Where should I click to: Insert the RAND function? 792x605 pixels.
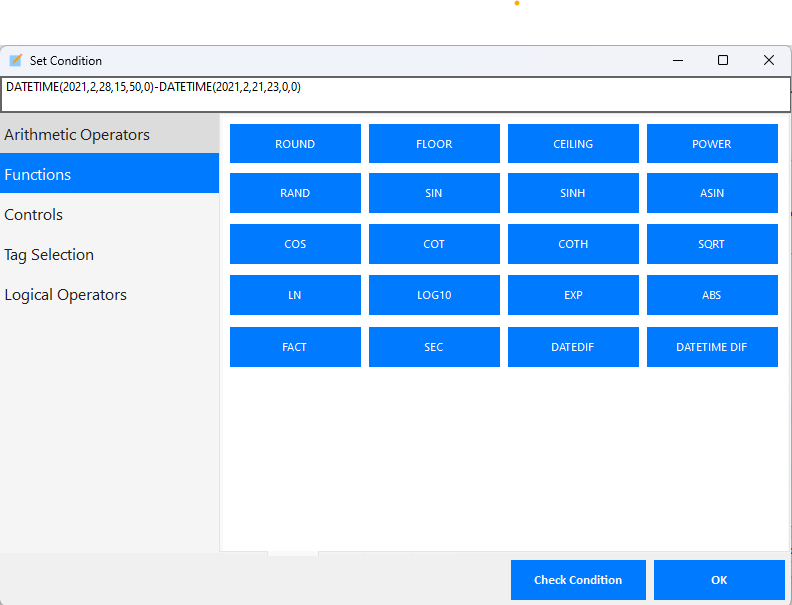click(x=295, y=193)
